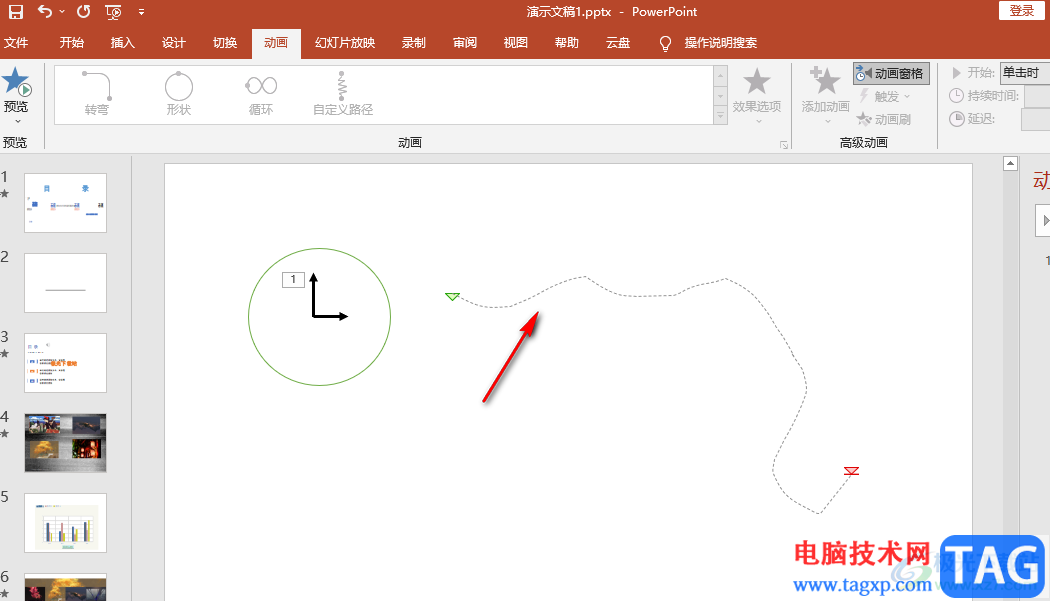Select slide 2 thumbnail
The height and width of the screenshot is (601, 1050).
click(x=66, y=283)
